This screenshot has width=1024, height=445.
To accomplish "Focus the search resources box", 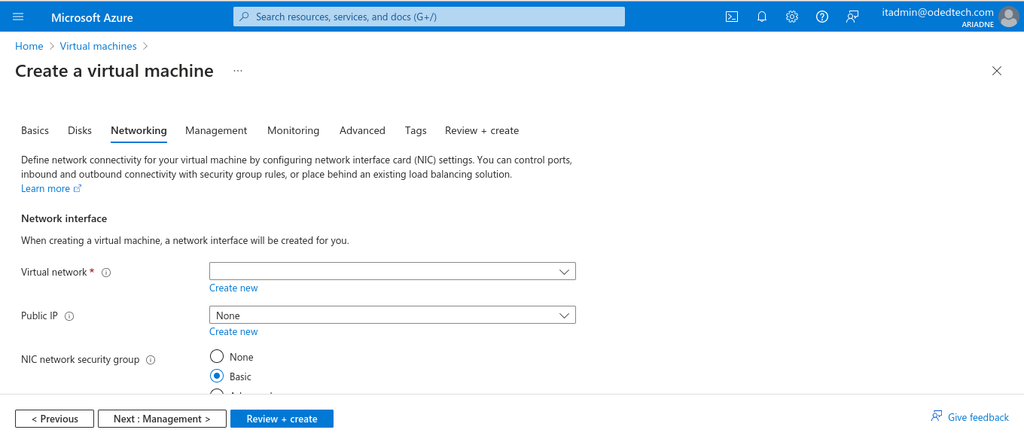I will 428,17.
